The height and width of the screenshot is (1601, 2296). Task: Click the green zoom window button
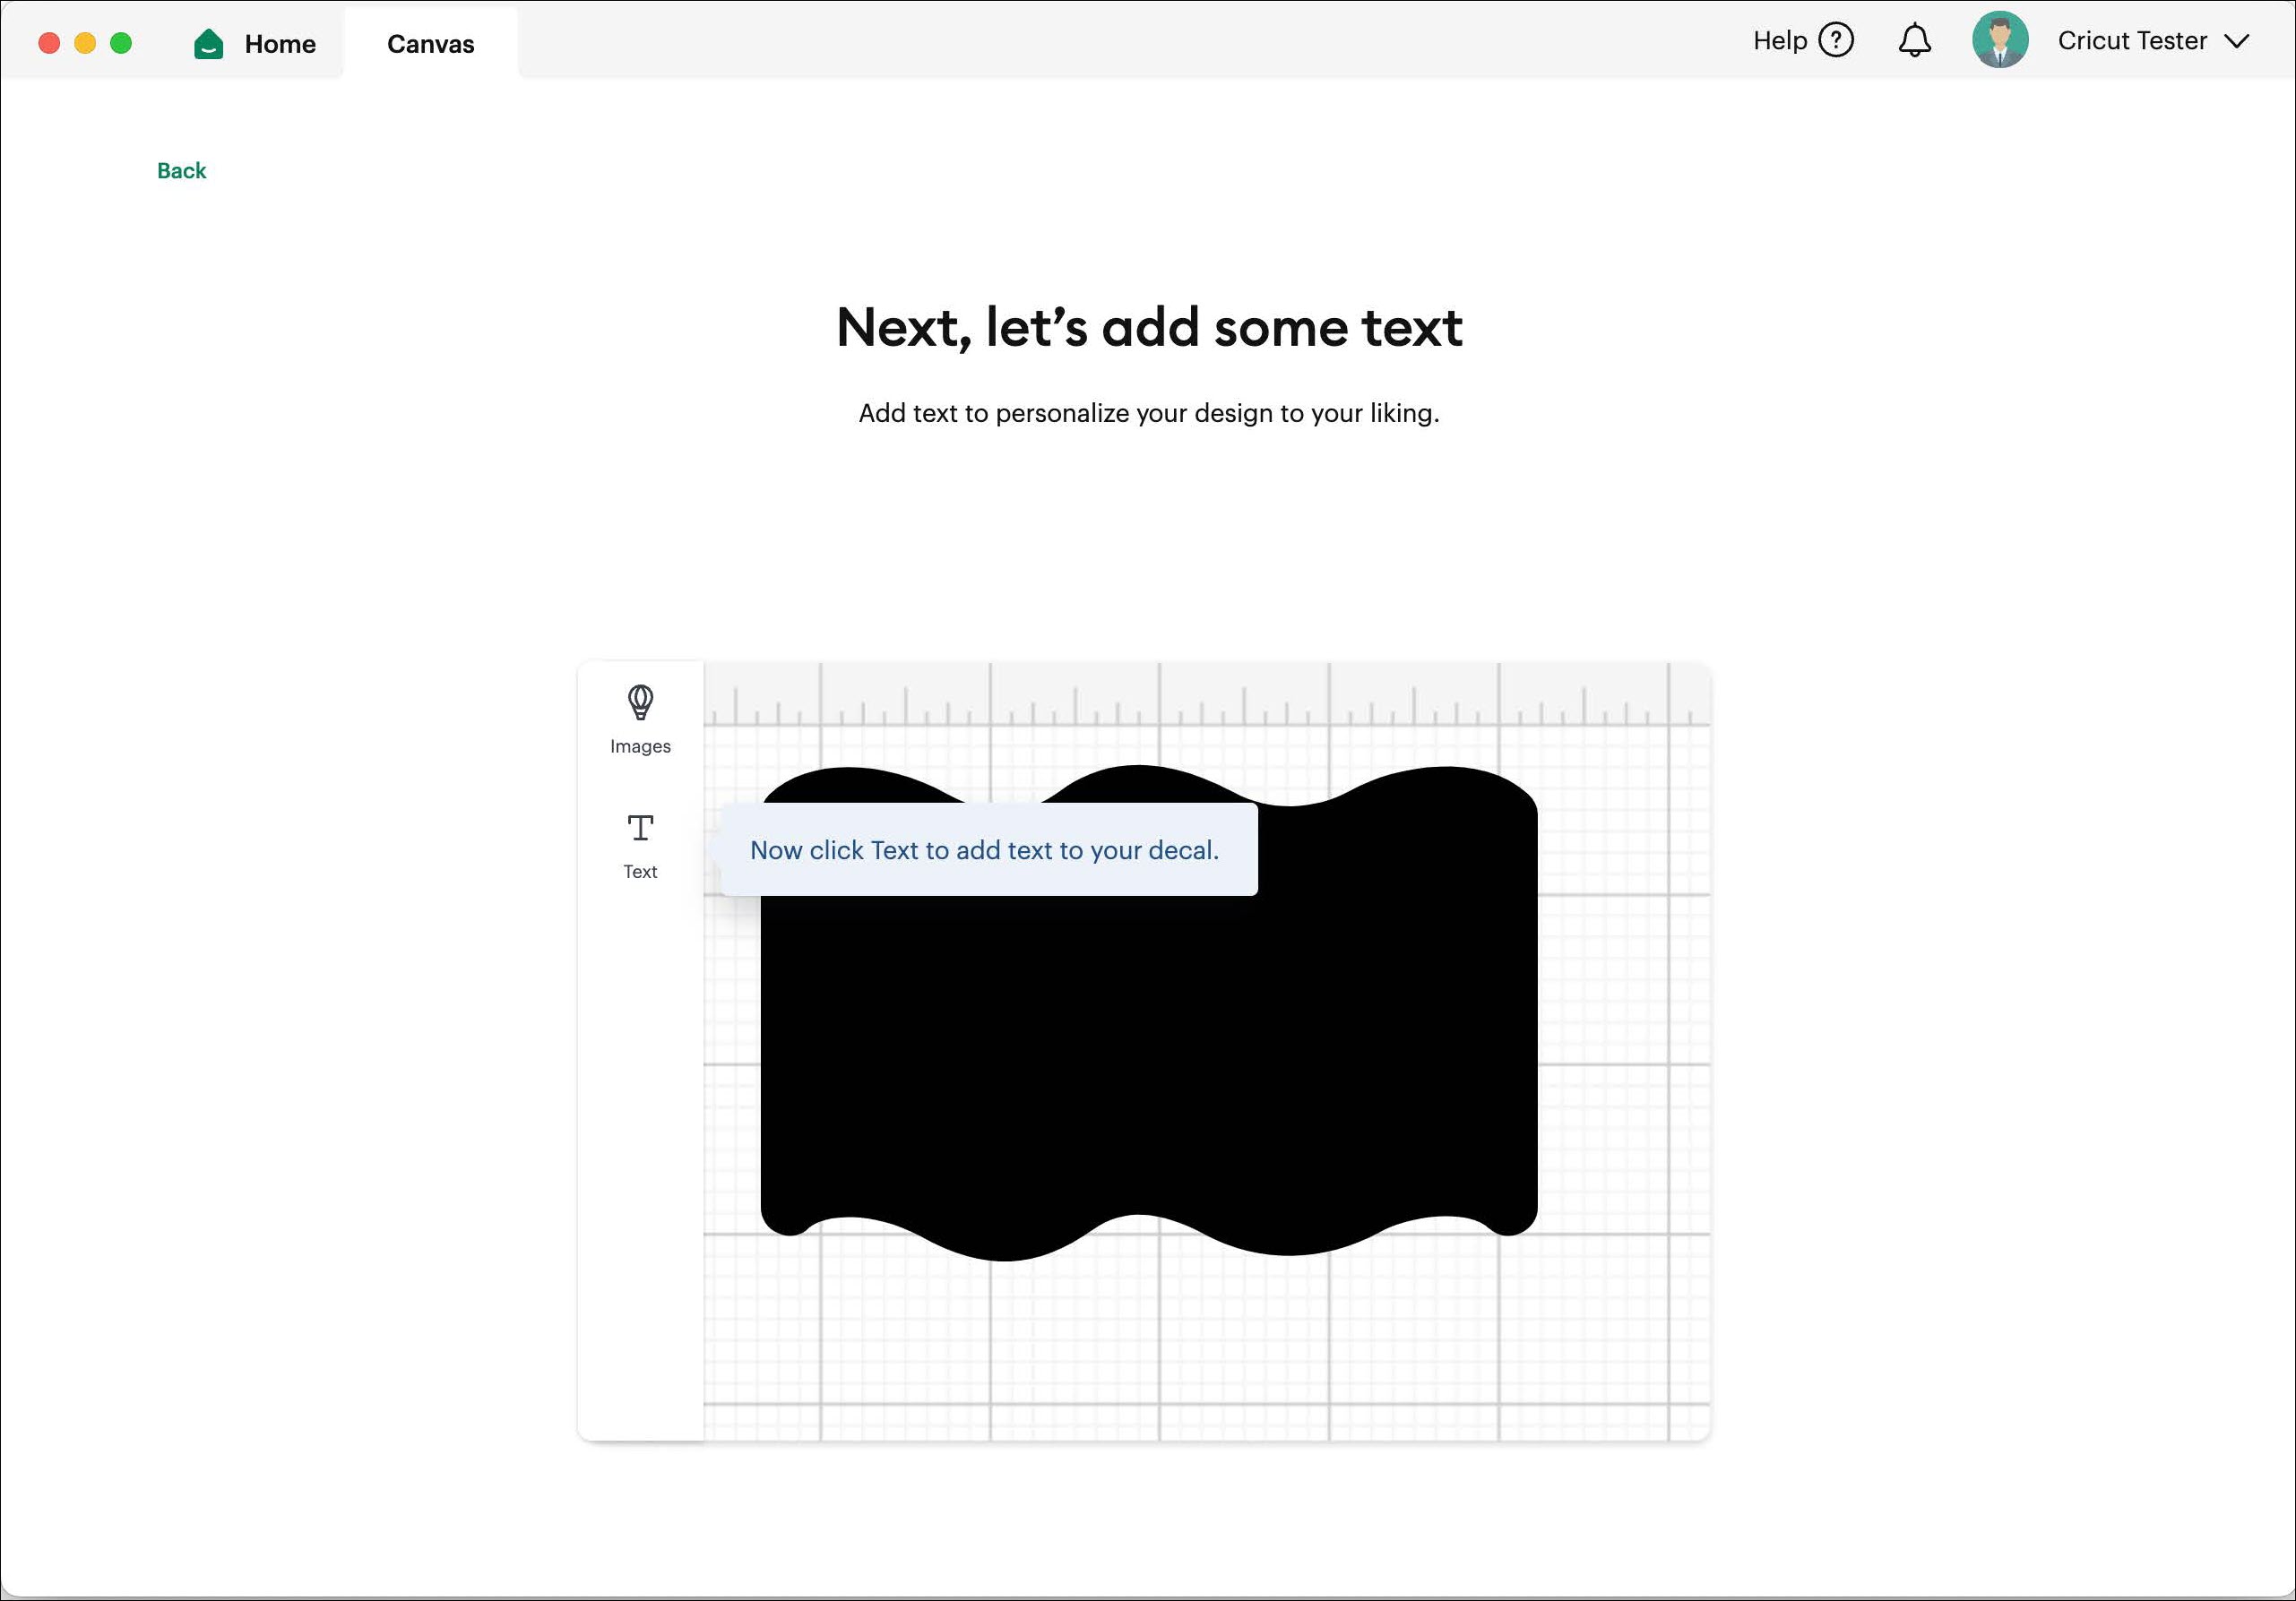[121, 42]
